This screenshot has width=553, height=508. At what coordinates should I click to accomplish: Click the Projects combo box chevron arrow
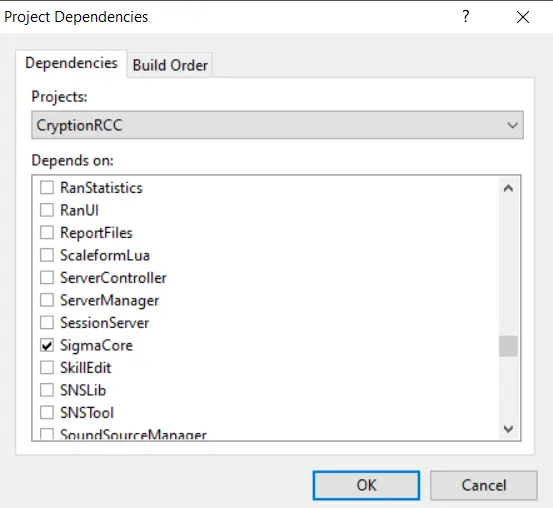pos(512,125)
